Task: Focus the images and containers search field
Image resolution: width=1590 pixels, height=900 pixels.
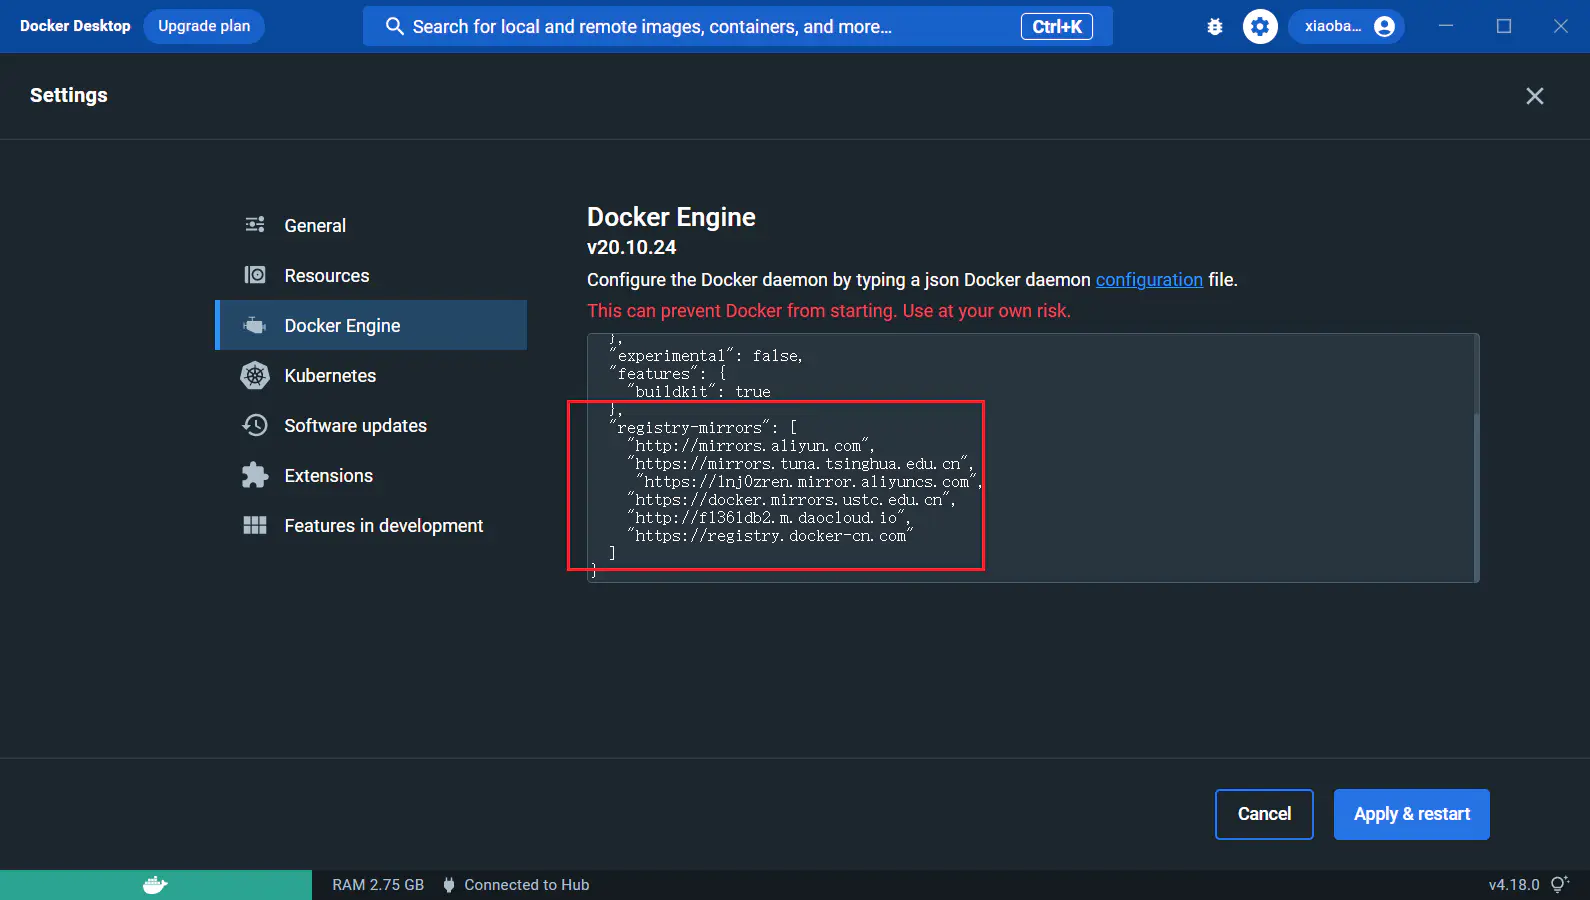Action: [738, 27]
